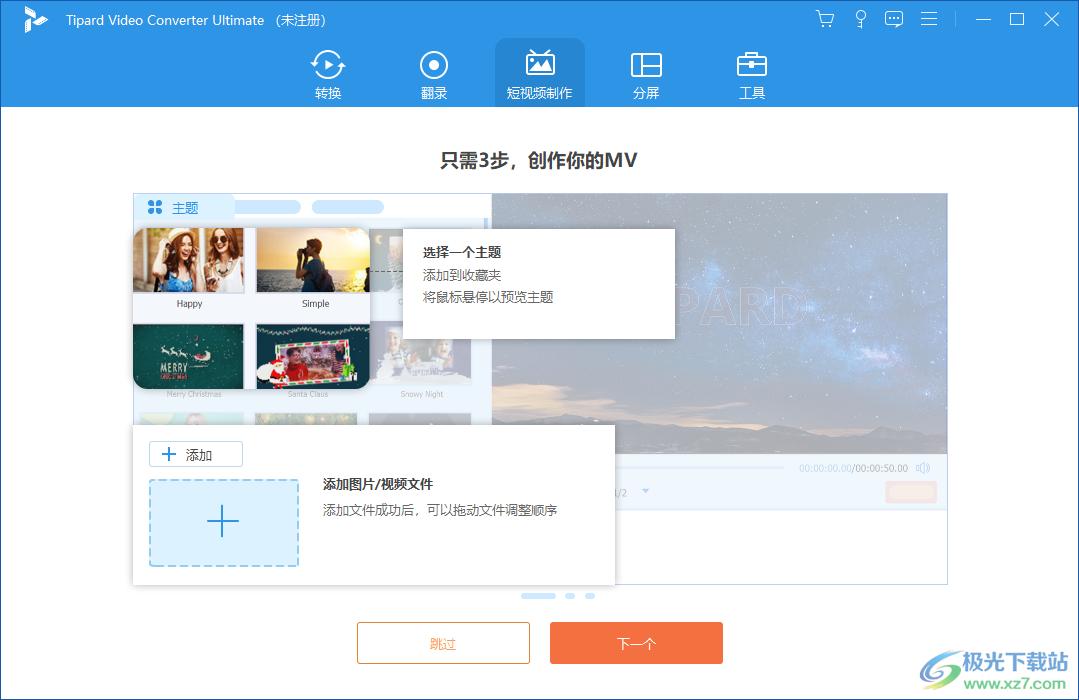The image size is (1079, 700).
Task: Open the hamburger menu in title bar
Action: point(928,18)
